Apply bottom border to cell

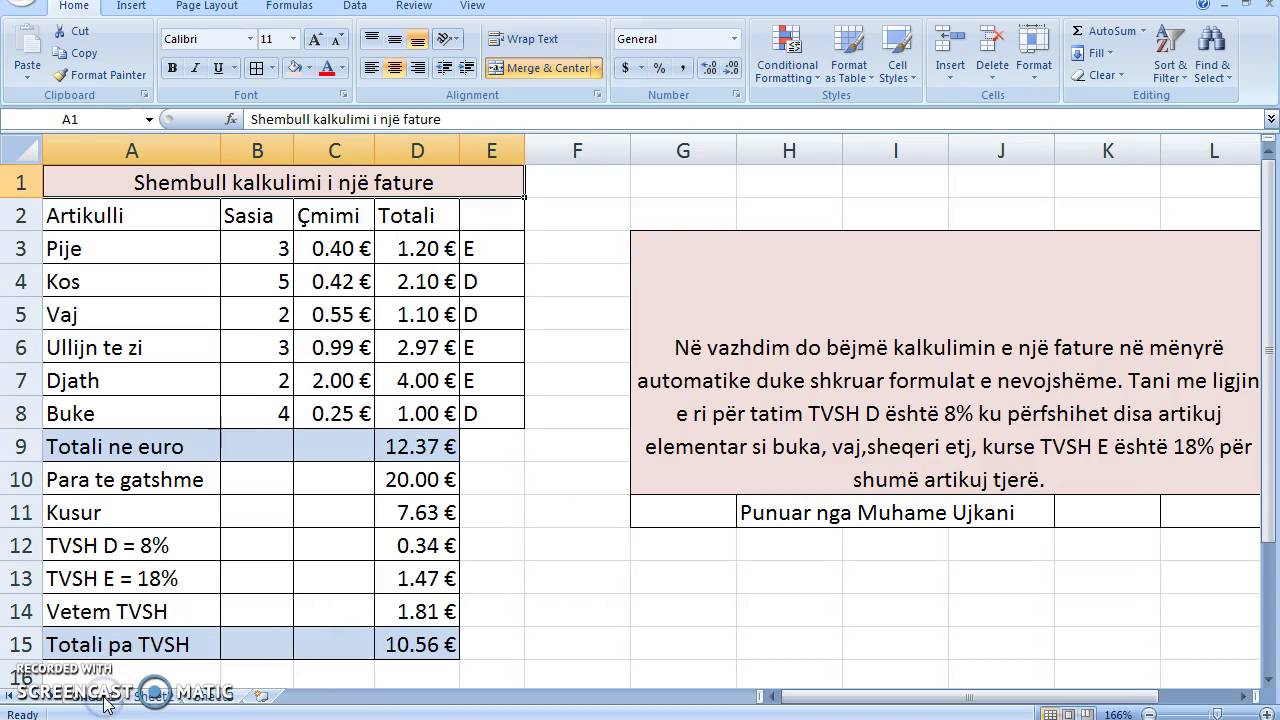coord(256,68)
